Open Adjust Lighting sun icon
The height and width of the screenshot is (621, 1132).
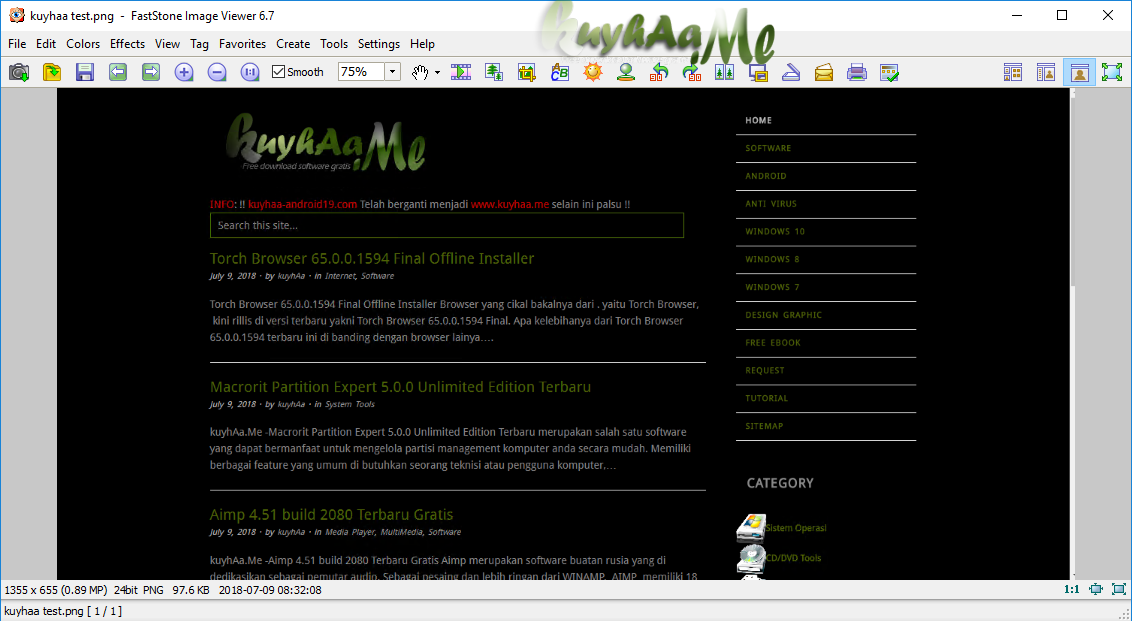(593, 72)
